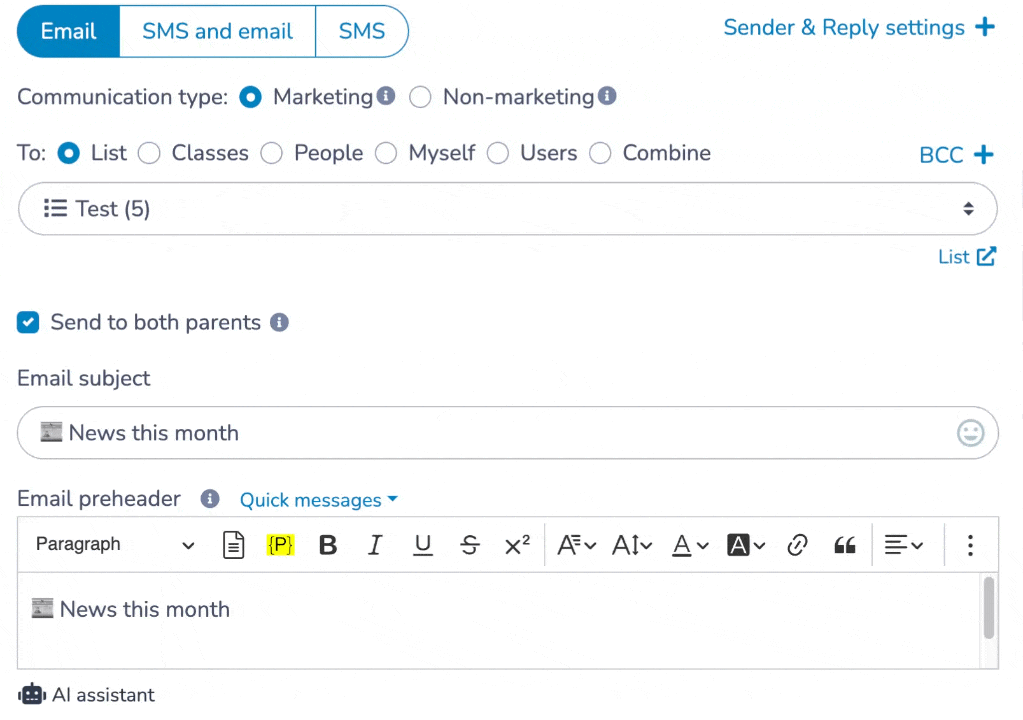
Task: Switch to the SMS tab
Action: point(361,31)
